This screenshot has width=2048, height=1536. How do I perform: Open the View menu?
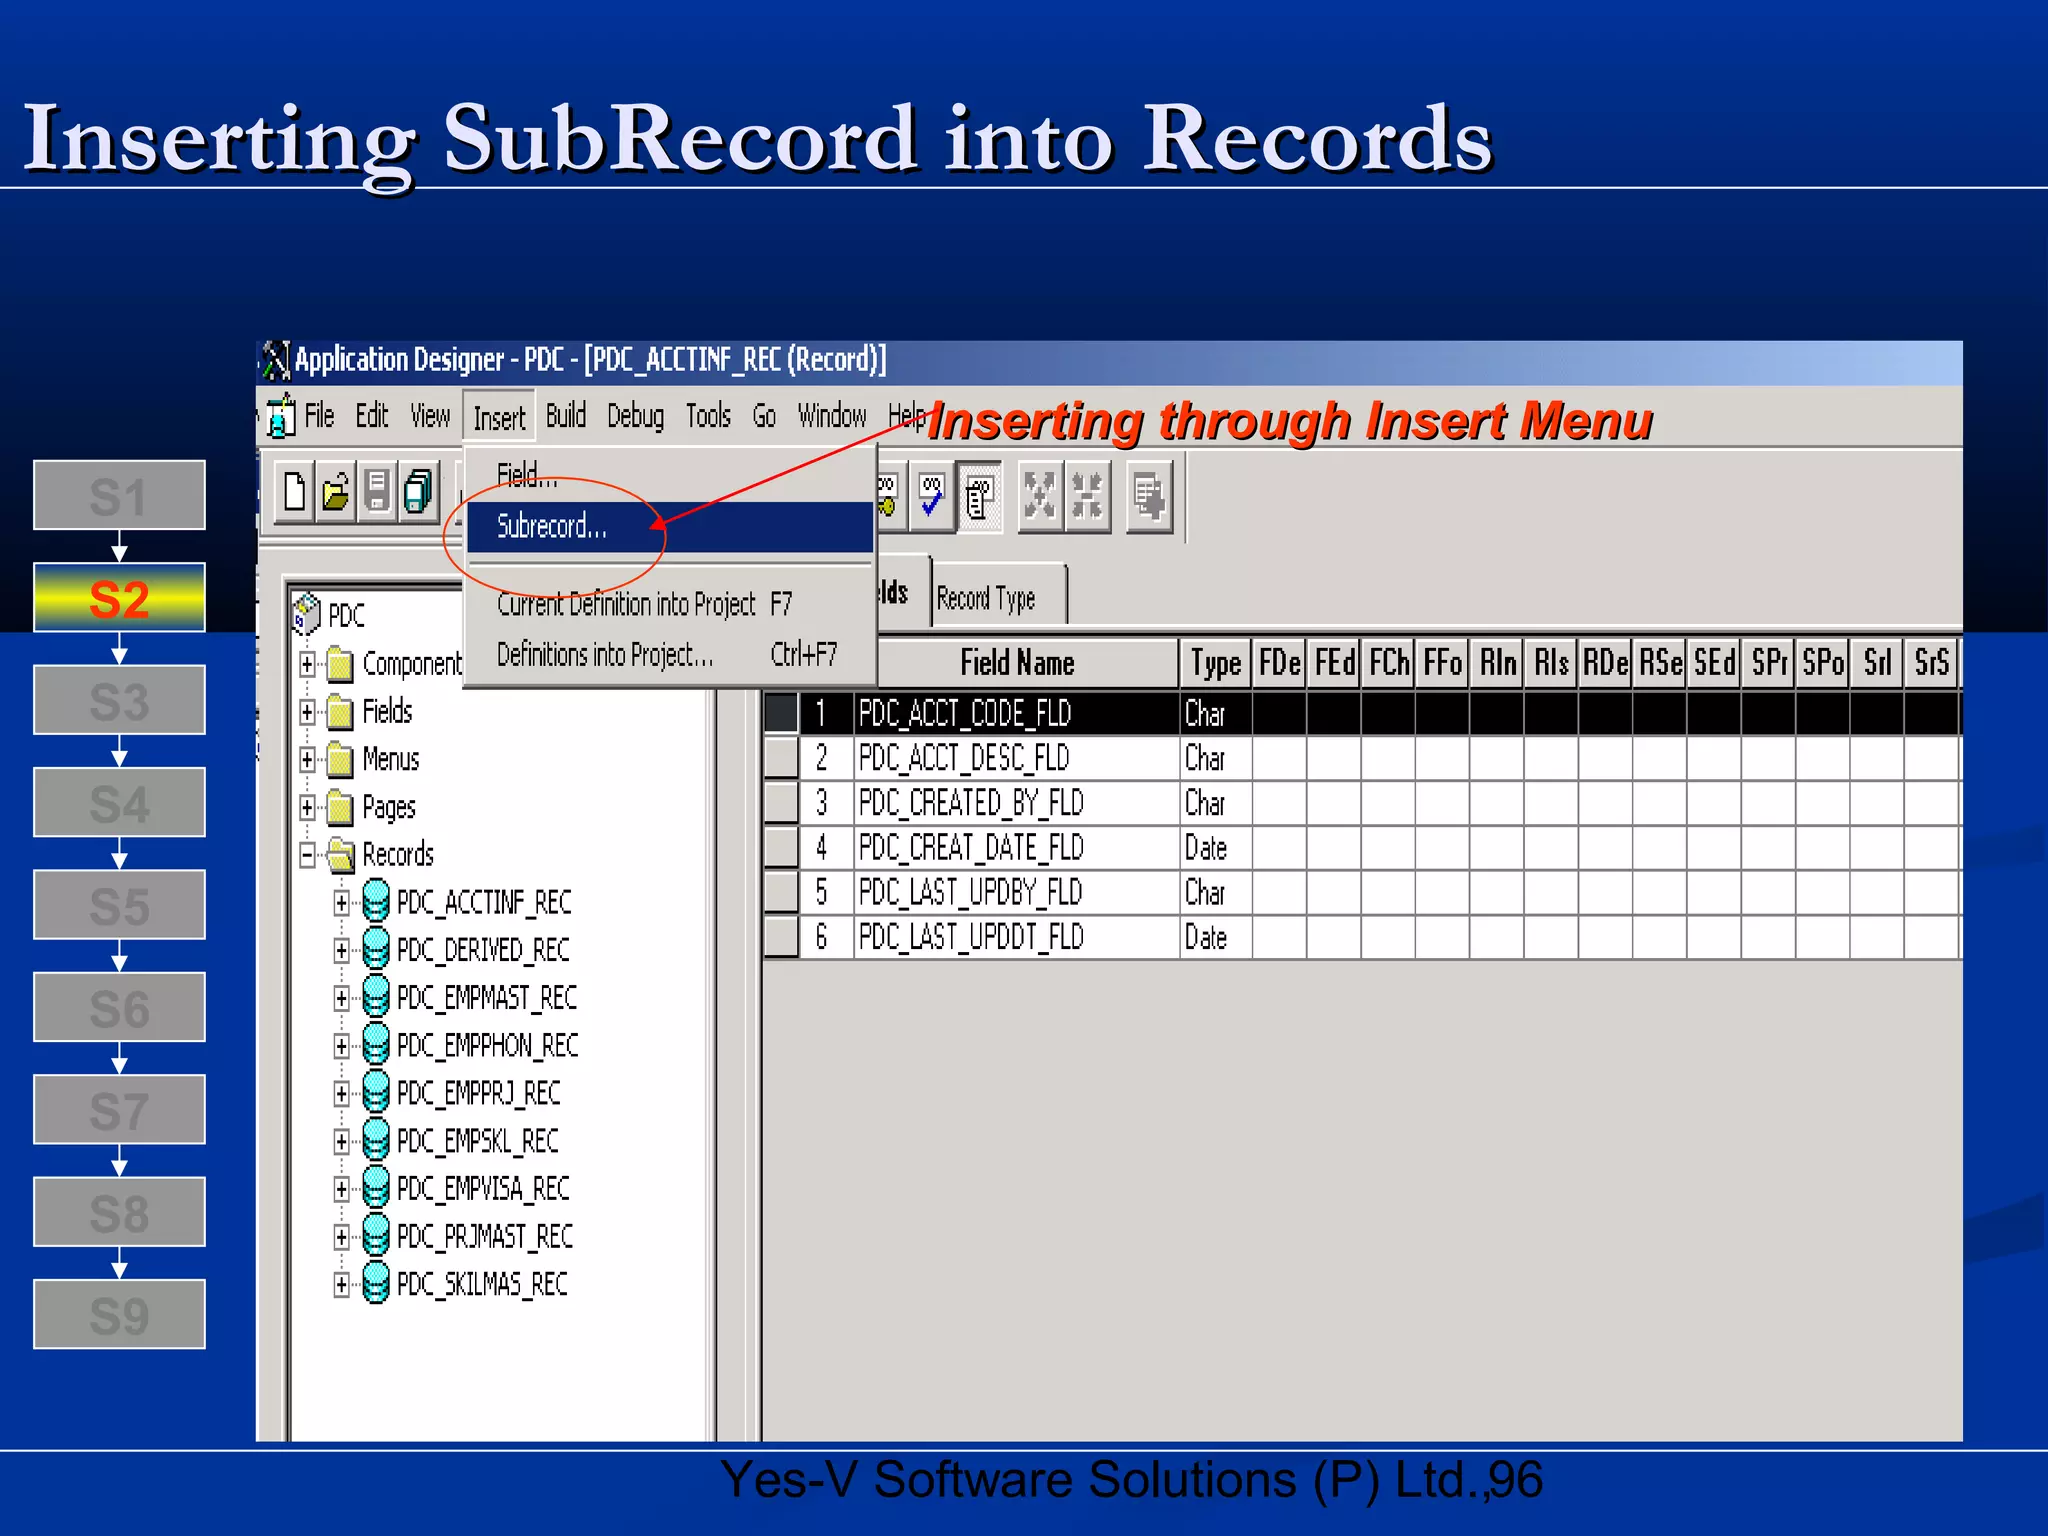click(430, 416)
